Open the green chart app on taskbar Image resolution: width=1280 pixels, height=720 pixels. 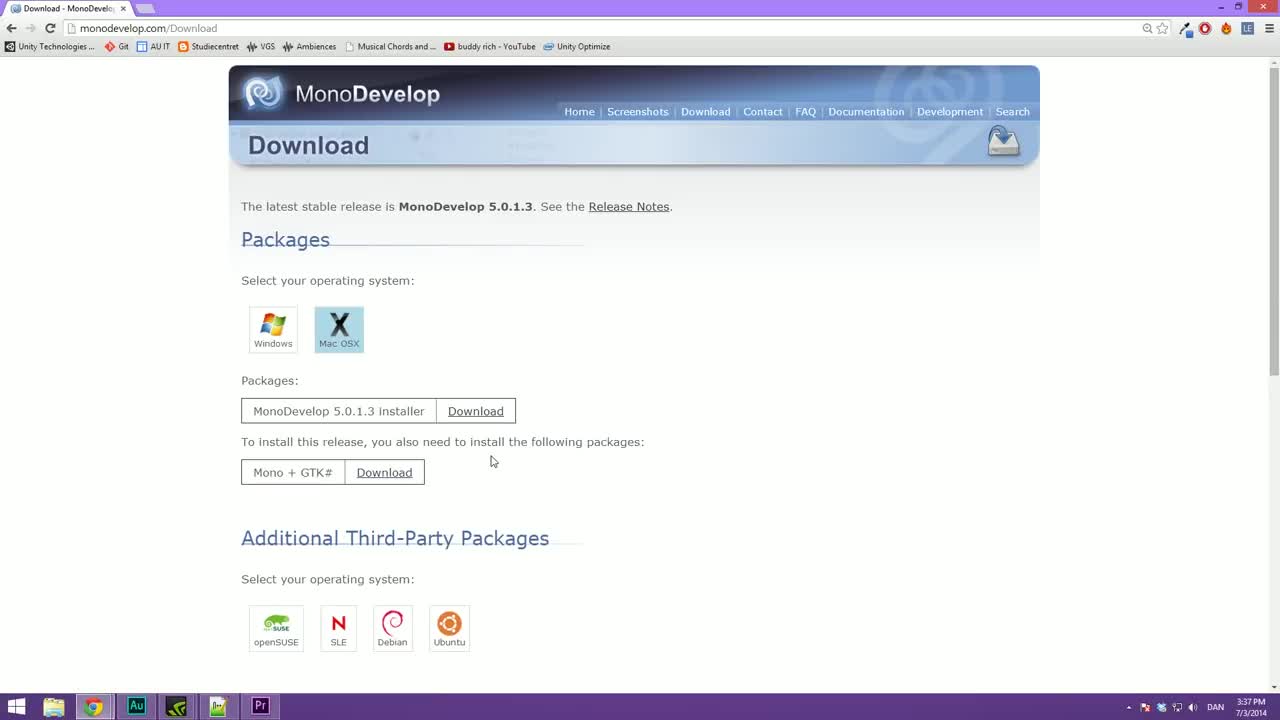(x=218, y=707)
